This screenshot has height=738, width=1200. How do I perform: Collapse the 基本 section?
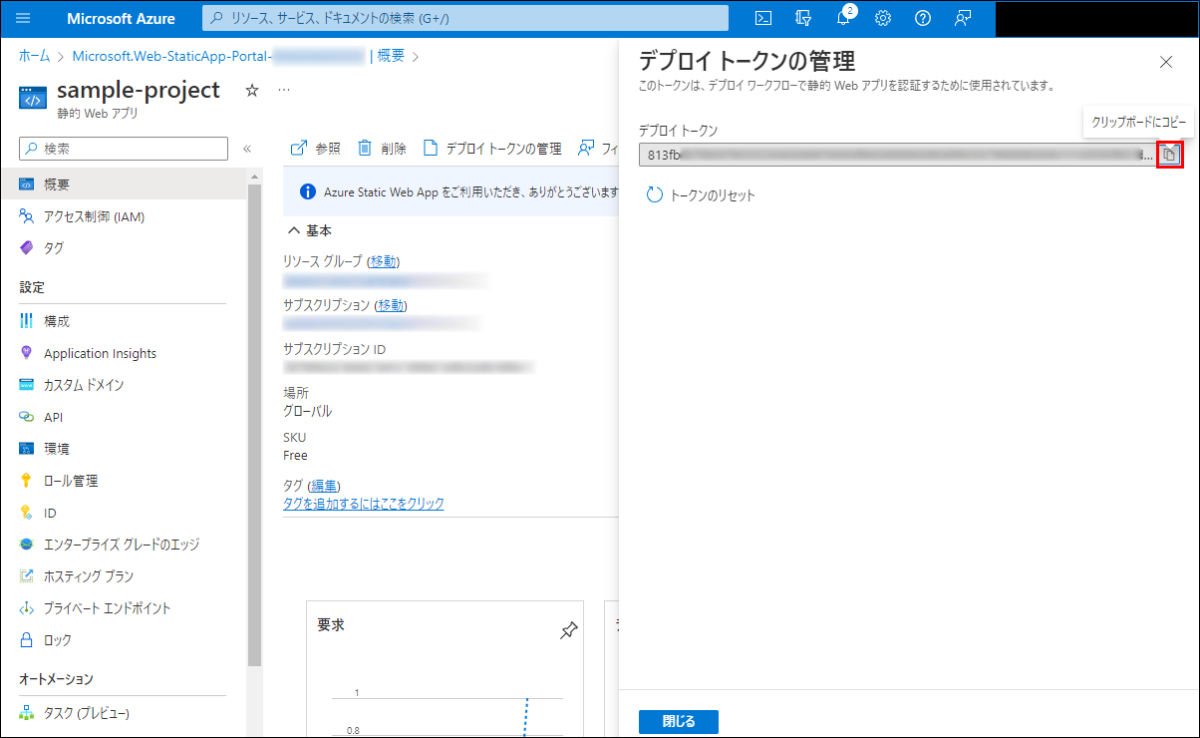coord(309,230)
